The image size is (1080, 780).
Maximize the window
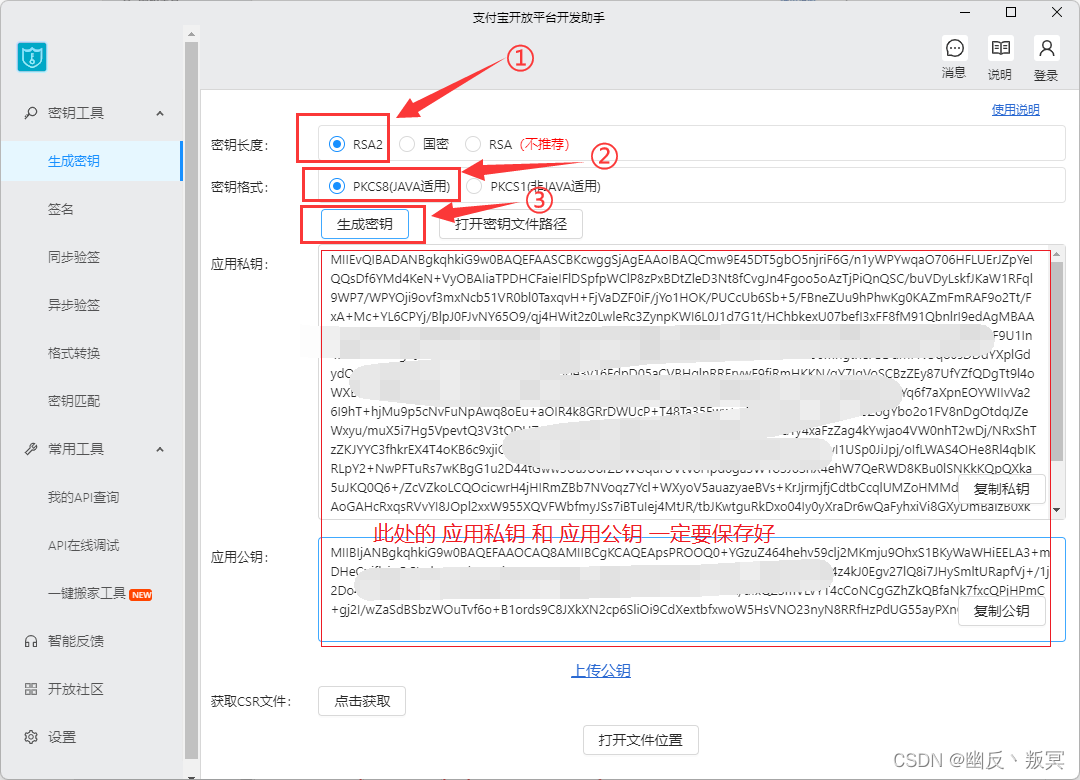tap(1010, 12)
